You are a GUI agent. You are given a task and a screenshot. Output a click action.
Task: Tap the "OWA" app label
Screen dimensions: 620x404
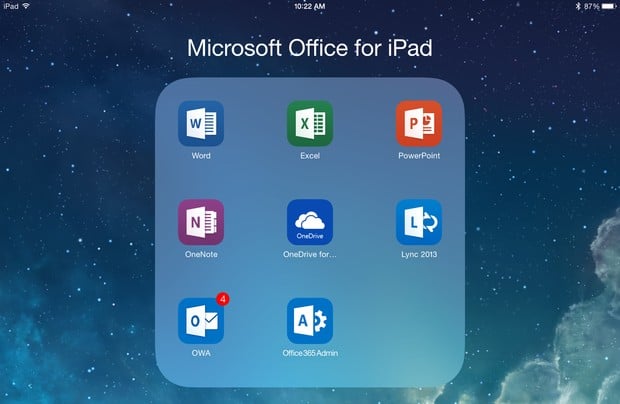pos(201,353)
